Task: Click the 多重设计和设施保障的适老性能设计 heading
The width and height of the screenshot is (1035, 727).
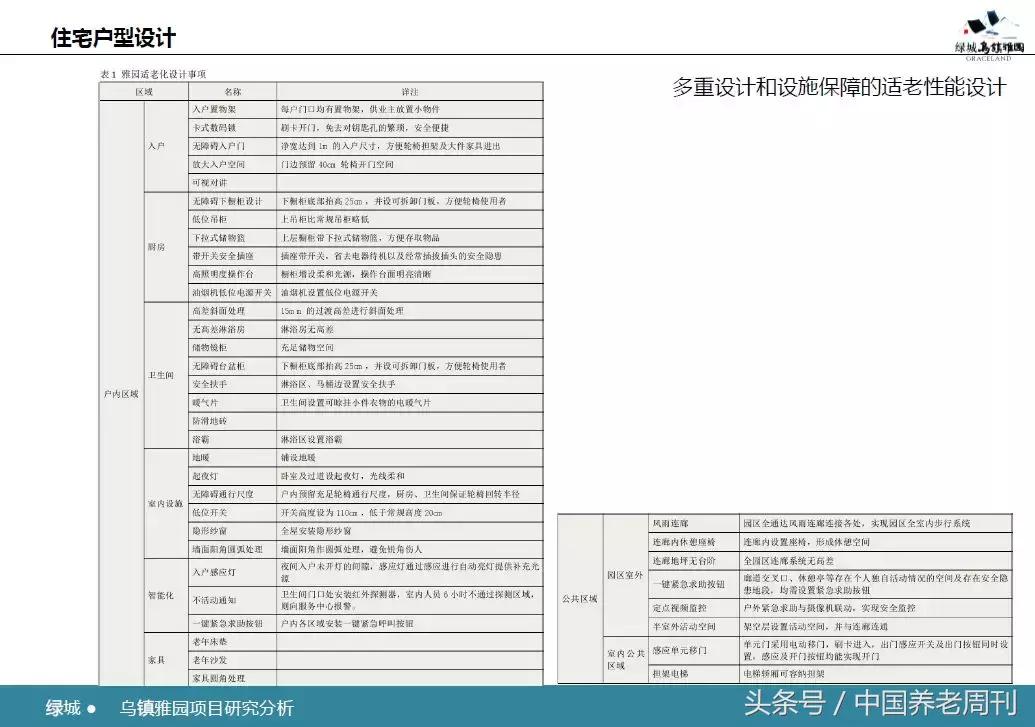Action: click(x=838, y=89)
